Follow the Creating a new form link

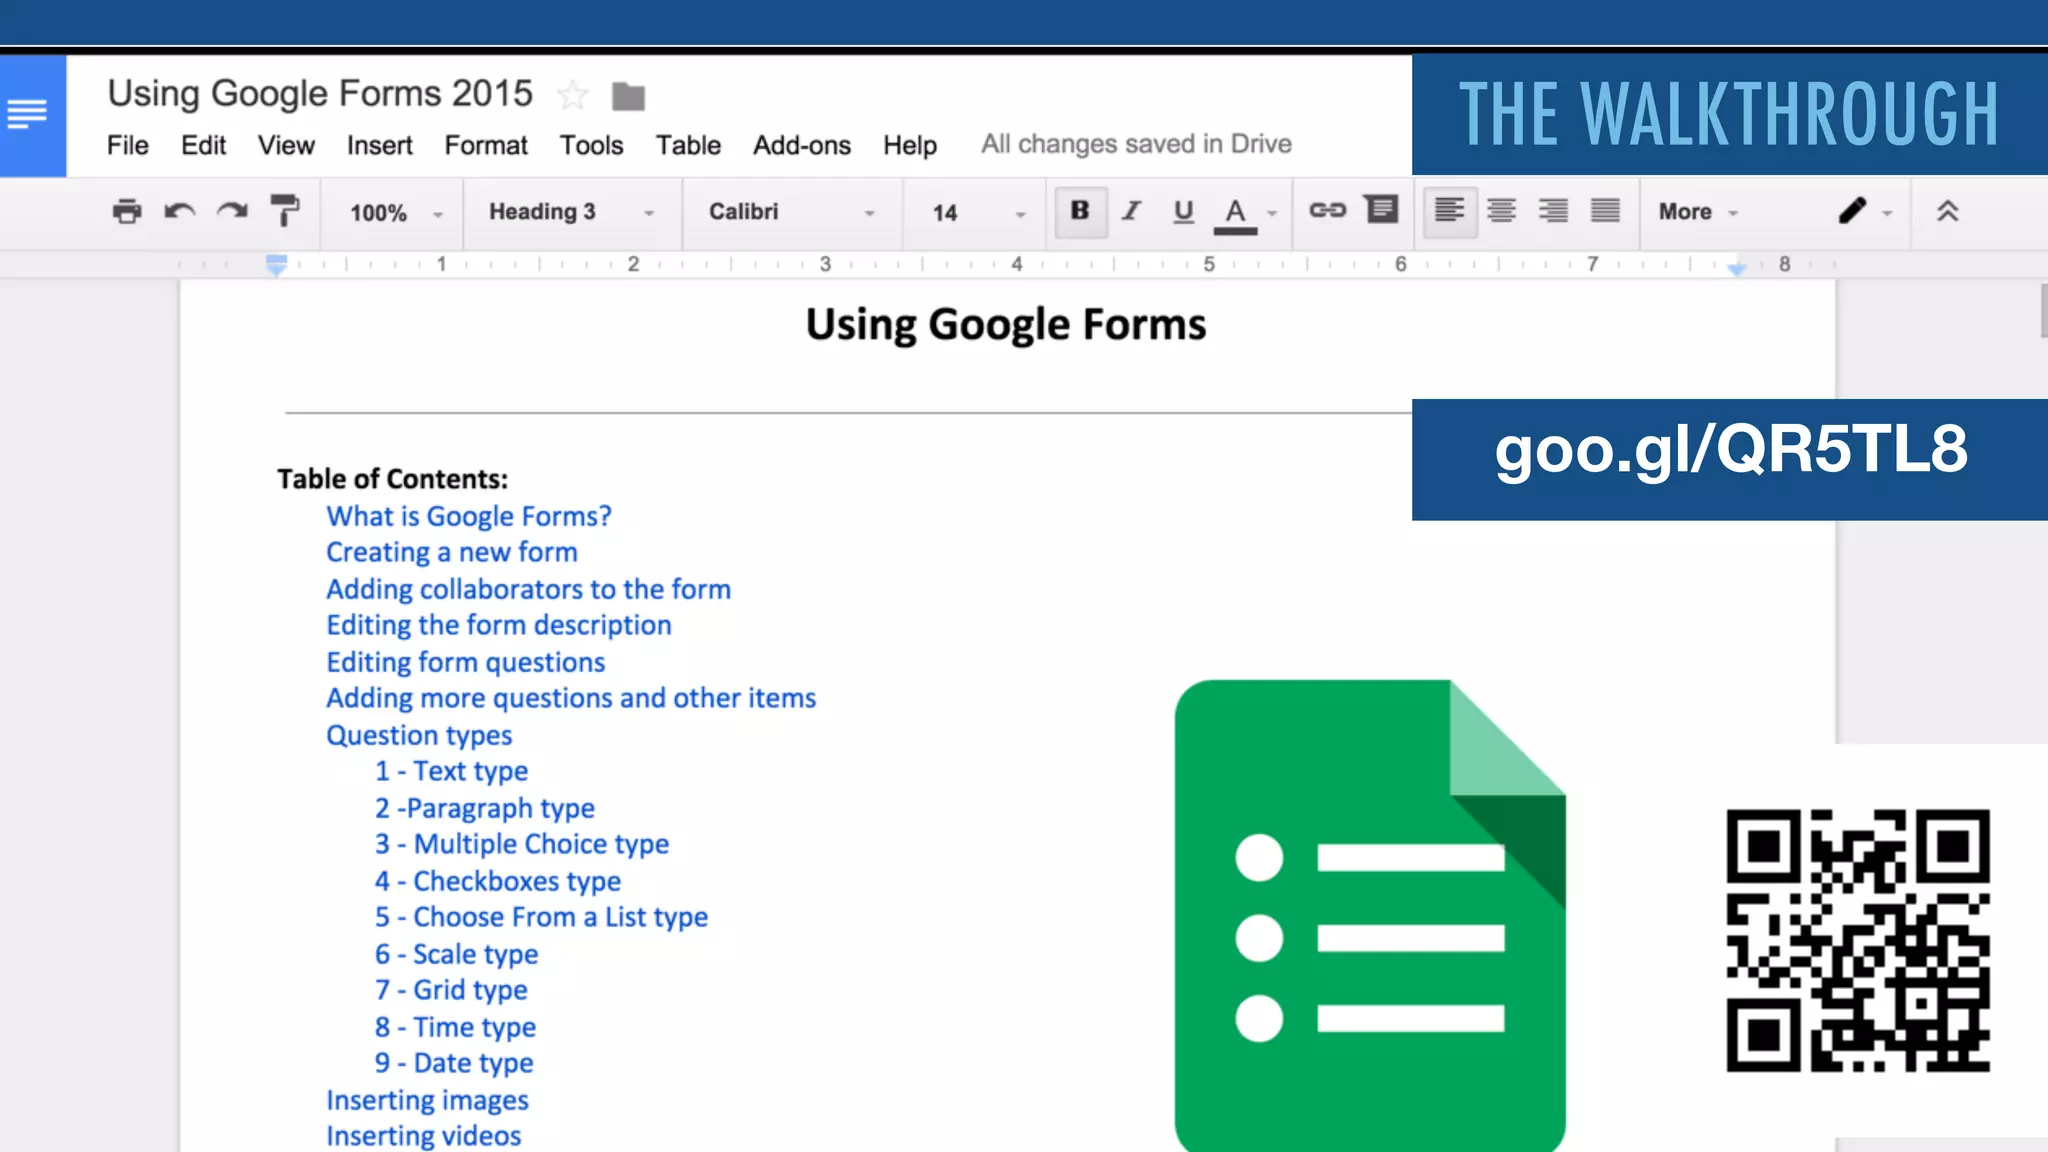point(451,552)
